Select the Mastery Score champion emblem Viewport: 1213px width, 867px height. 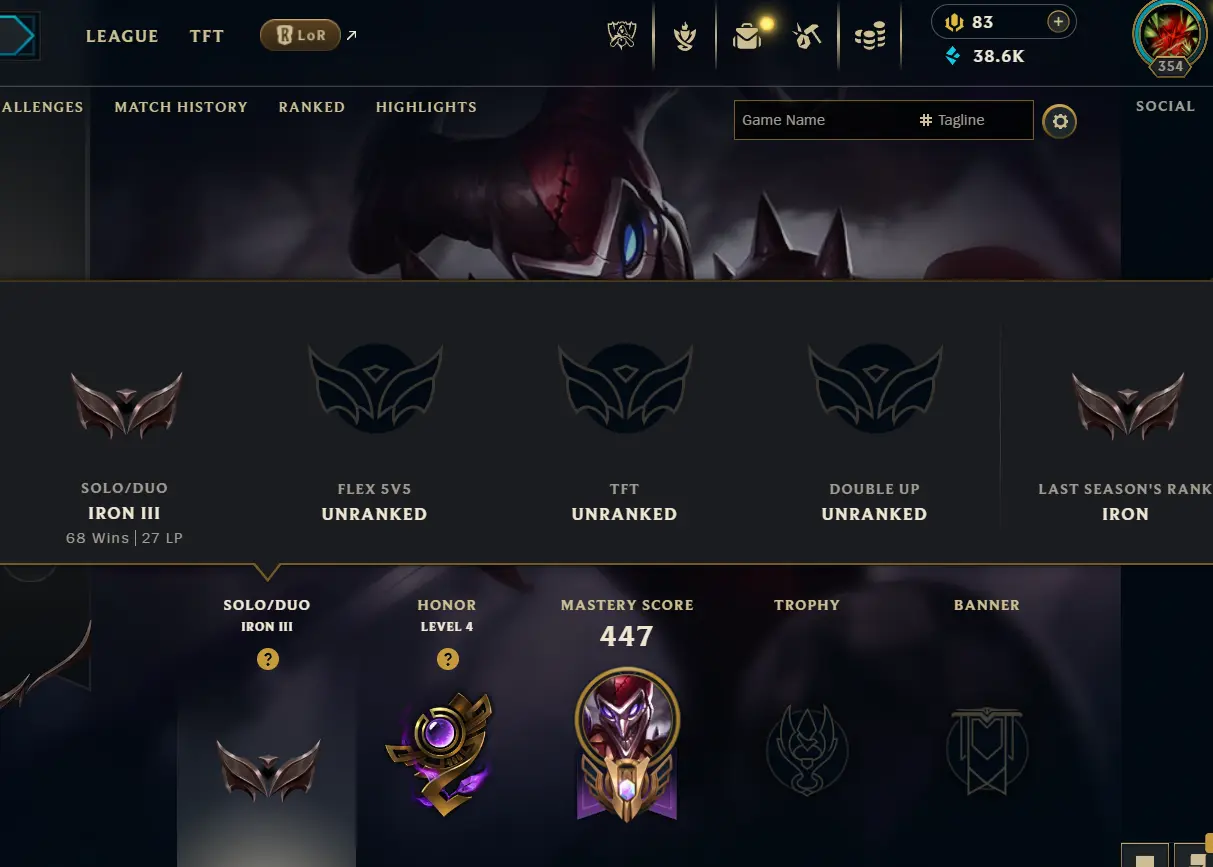coord(627,742)
